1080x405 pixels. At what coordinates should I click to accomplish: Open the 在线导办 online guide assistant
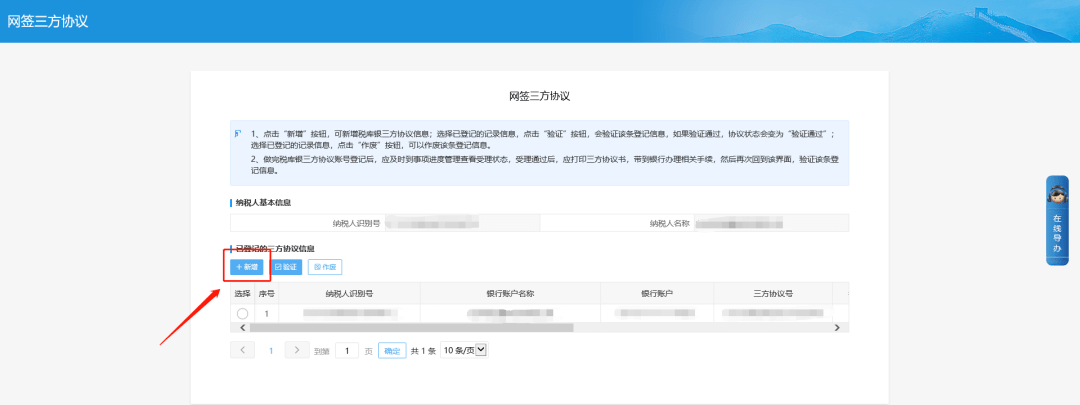(1057, 220)
